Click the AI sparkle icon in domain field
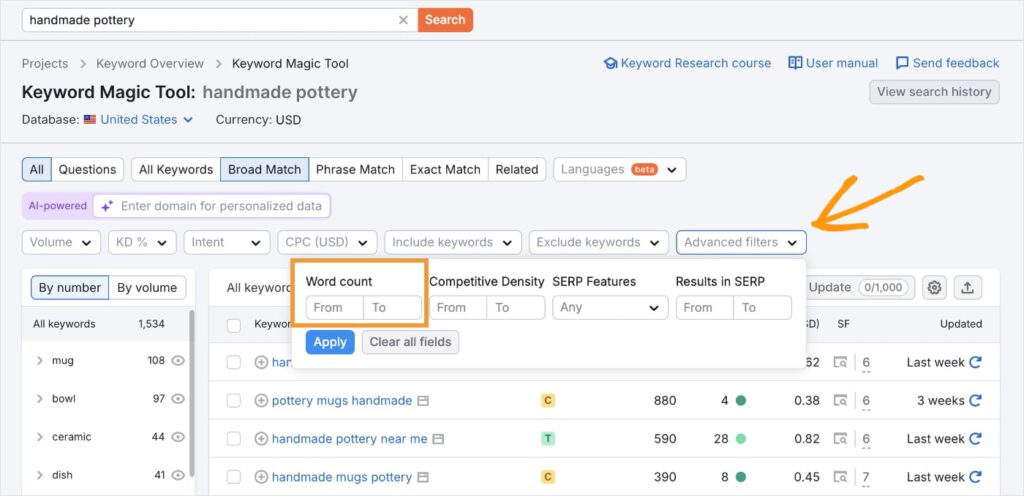The width and height of the screenshot is (1024, 496). [107, 206]
